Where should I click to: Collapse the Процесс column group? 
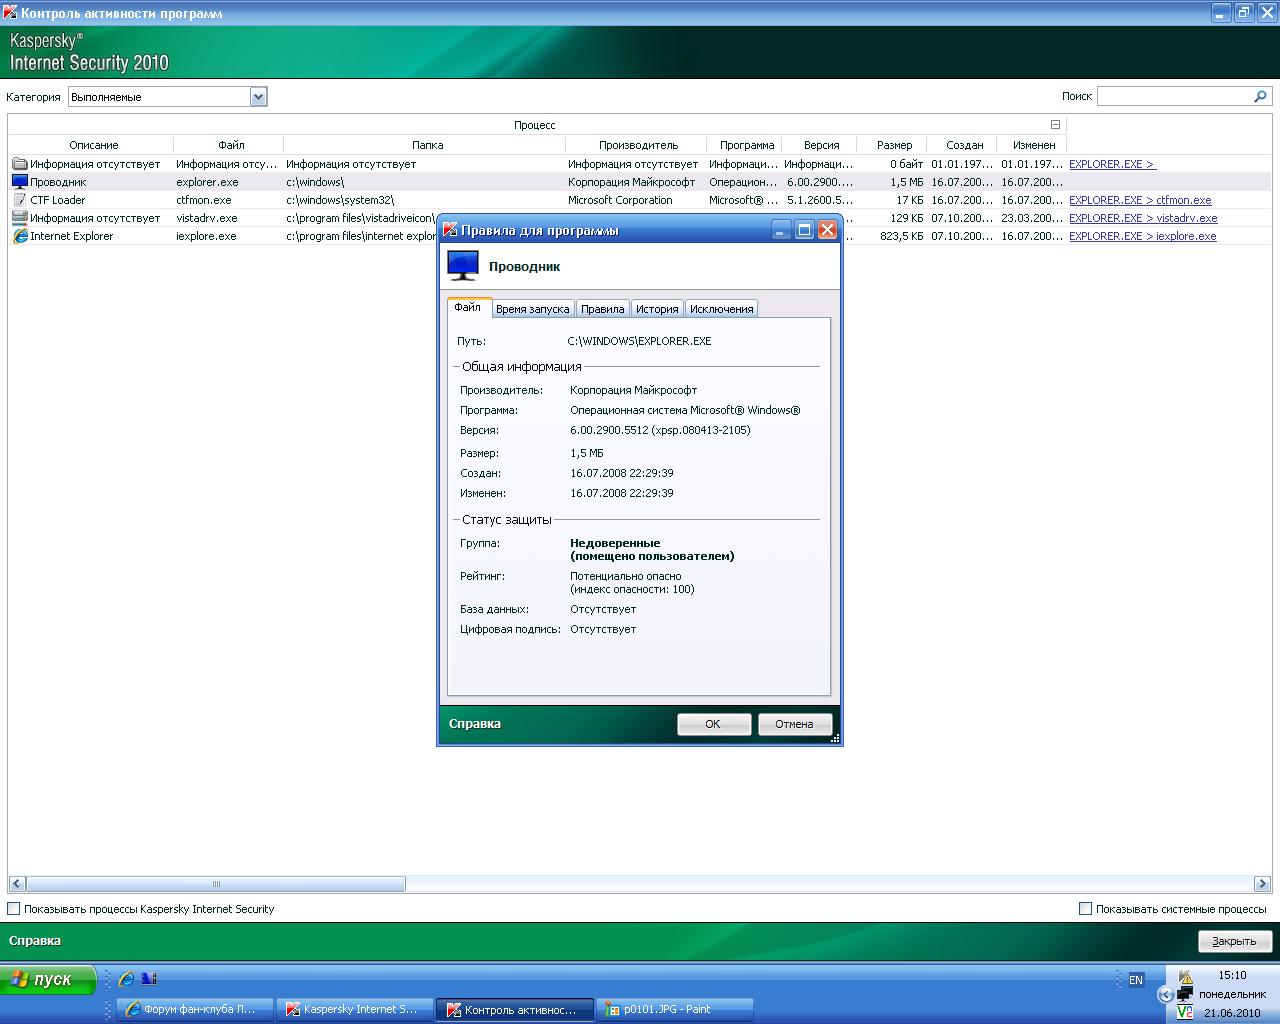point(1055,125)
